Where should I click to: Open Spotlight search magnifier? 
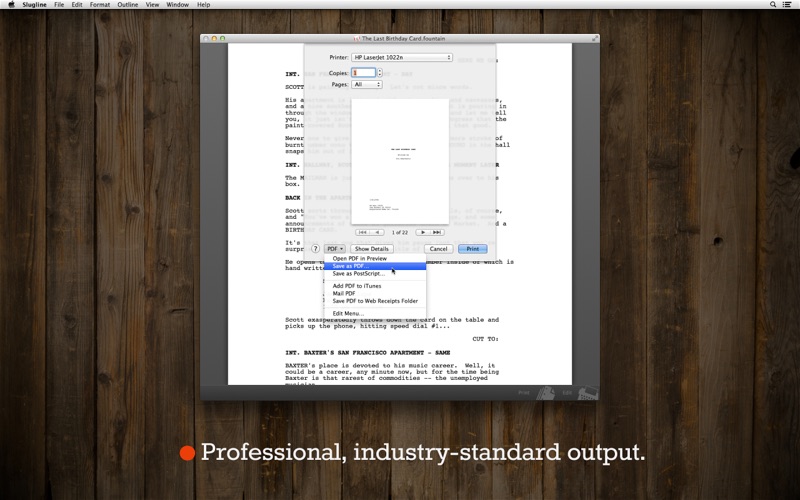773,5
